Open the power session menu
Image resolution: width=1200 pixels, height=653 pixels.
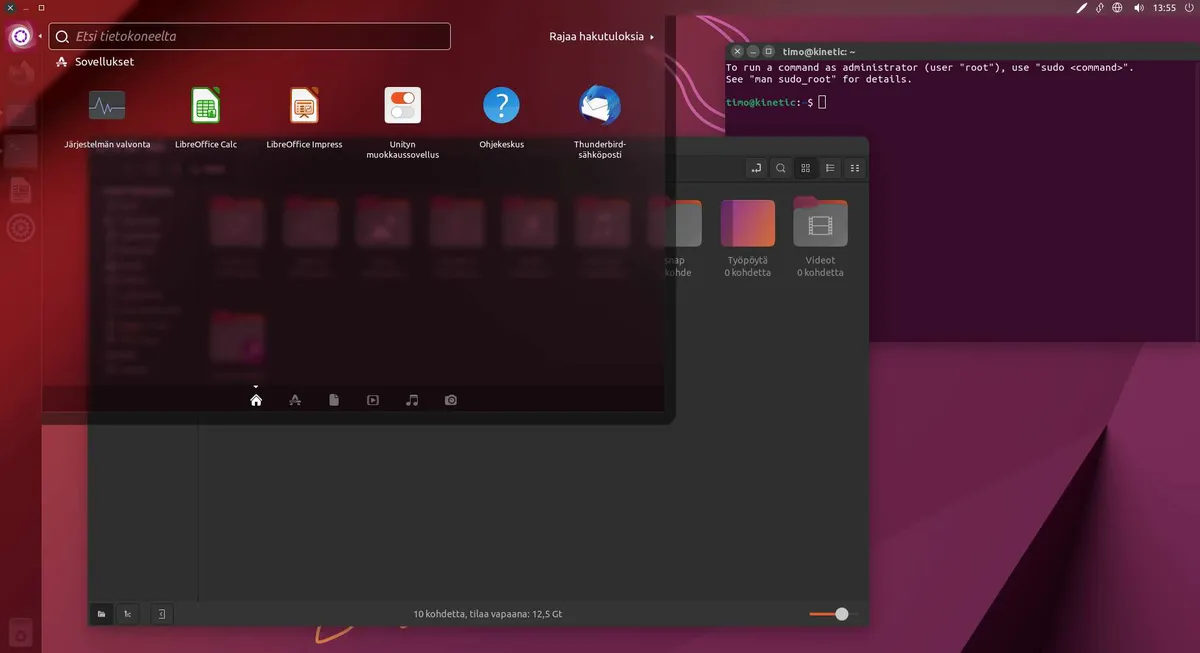(x=1189, y=7)
